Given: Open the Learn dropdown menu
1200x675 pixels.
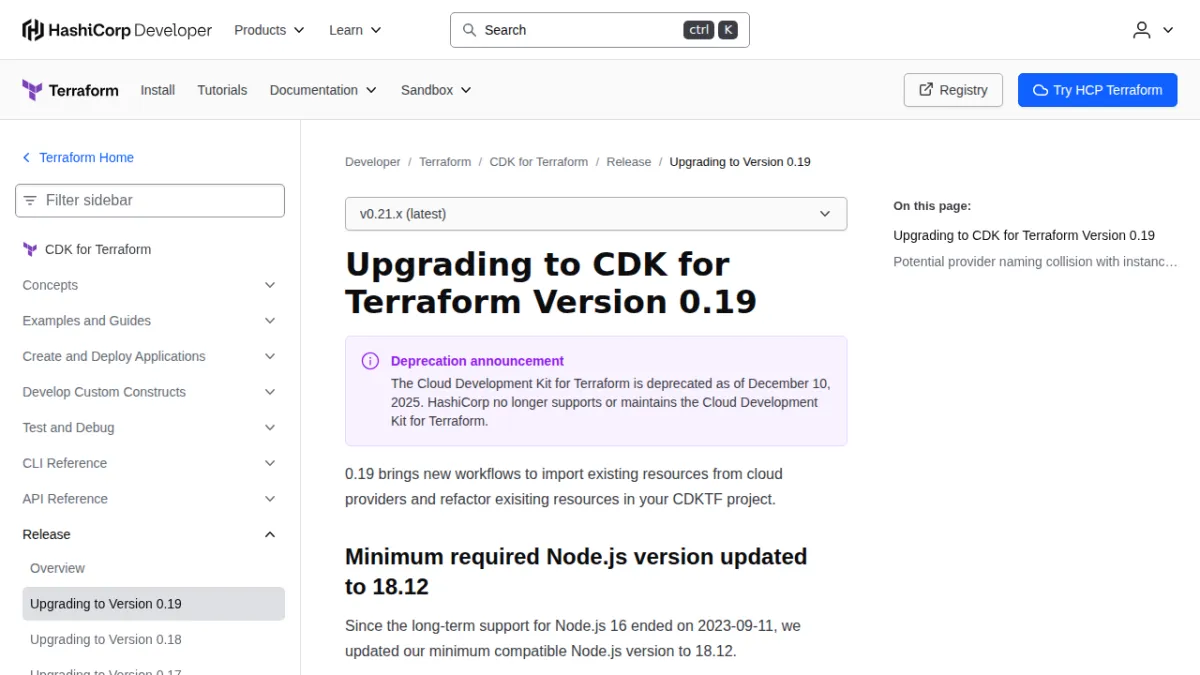Looking at the screenshot, I should (355, 30).
